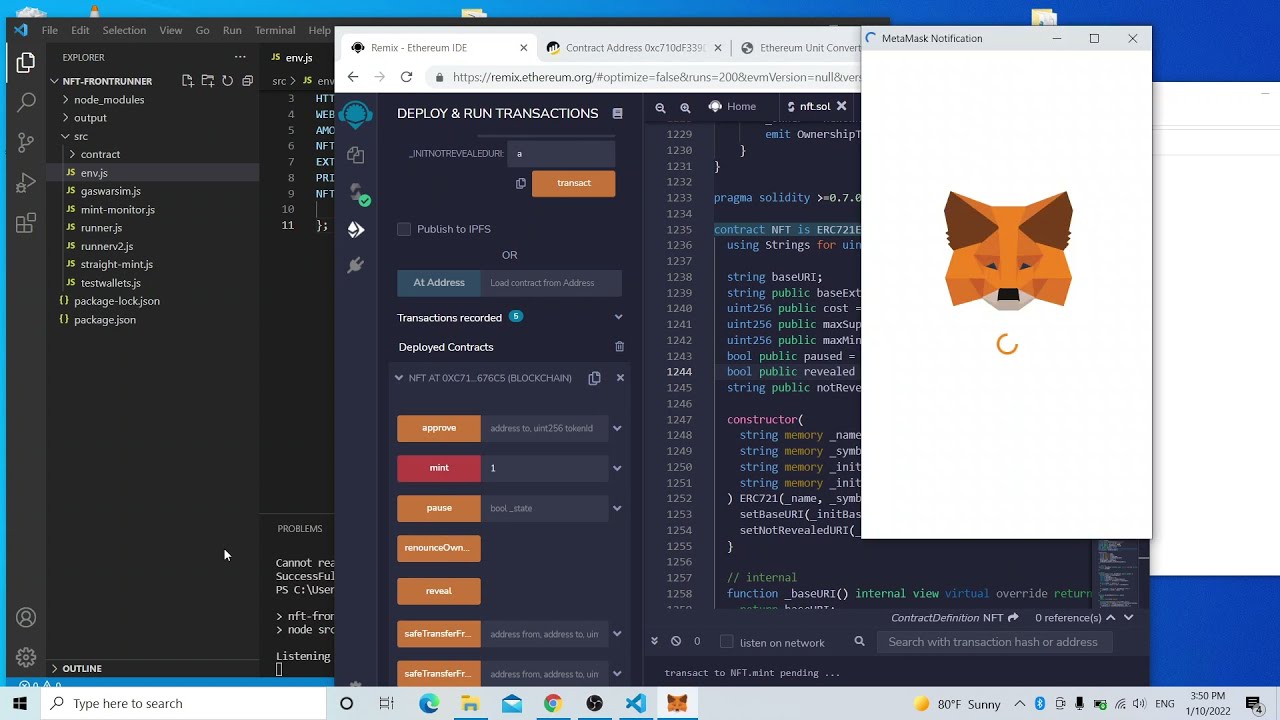
Task: Click the reveal function button
Action: (439, 591)
